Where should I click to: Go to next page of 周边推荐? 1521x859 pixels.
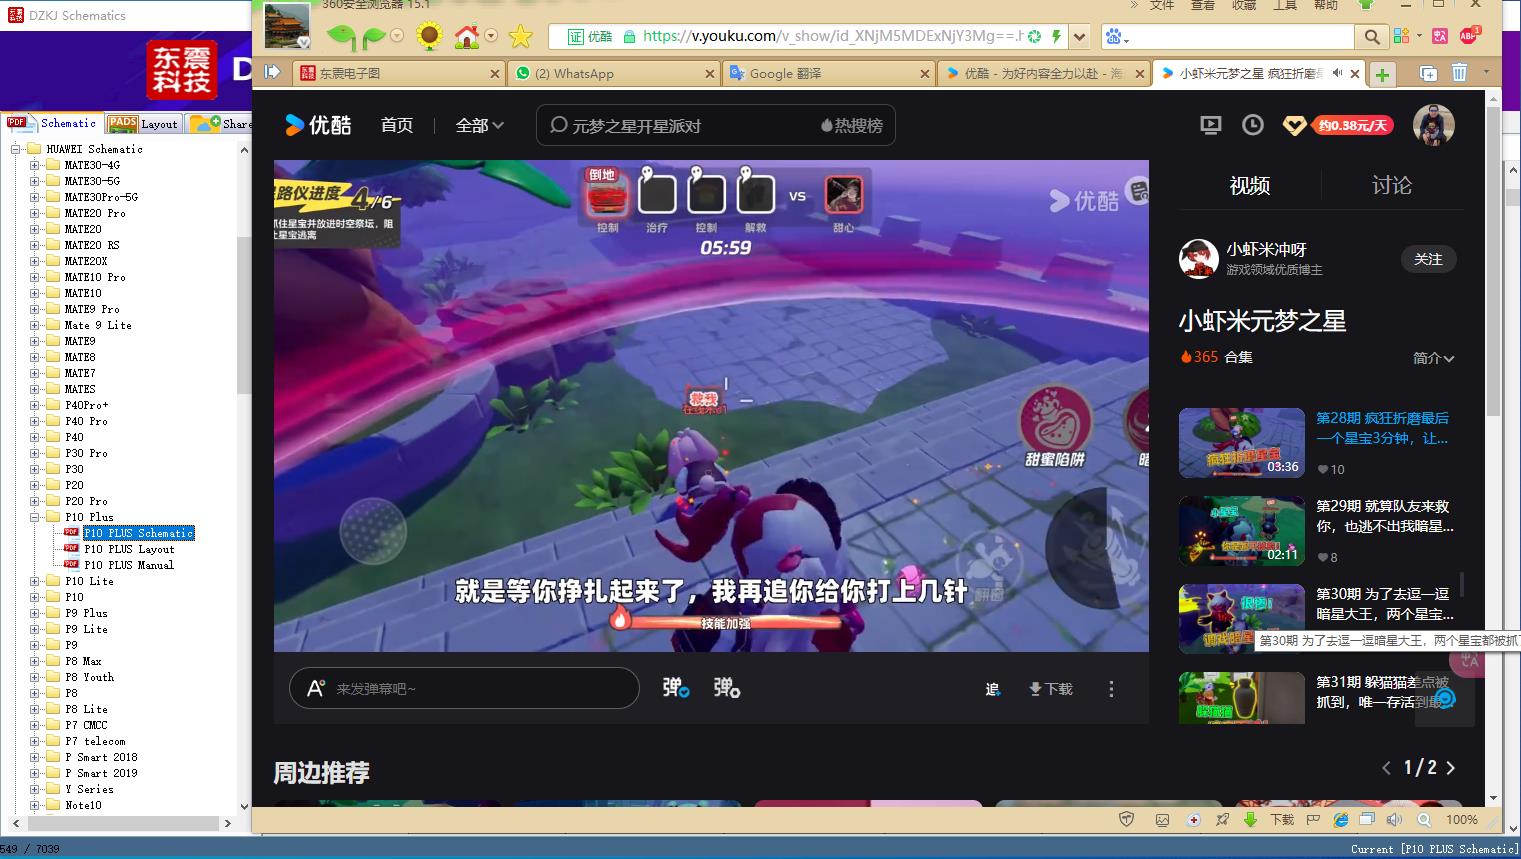click(x=1451, y=768)
